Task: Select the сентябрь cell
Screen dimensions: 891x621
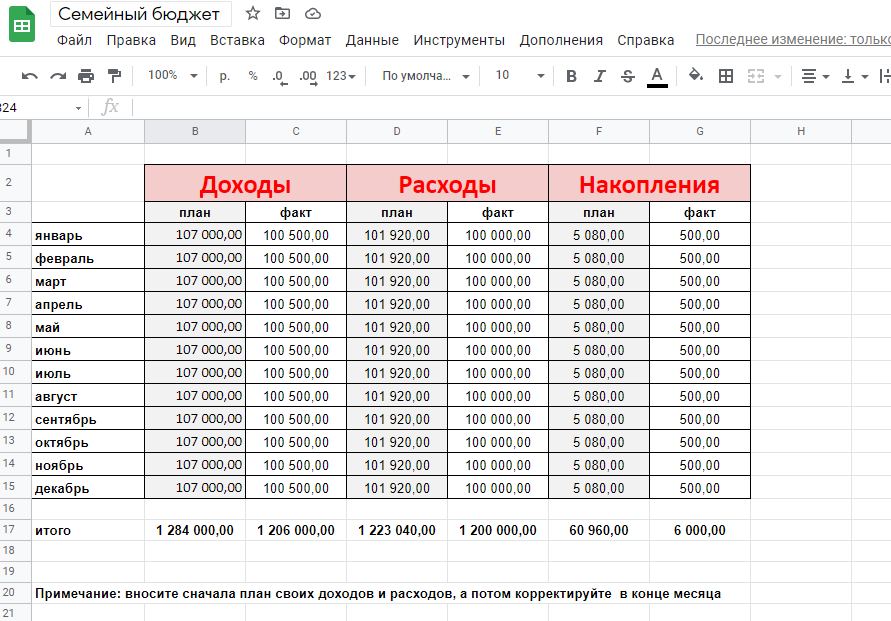Action: tap(88, 419)
